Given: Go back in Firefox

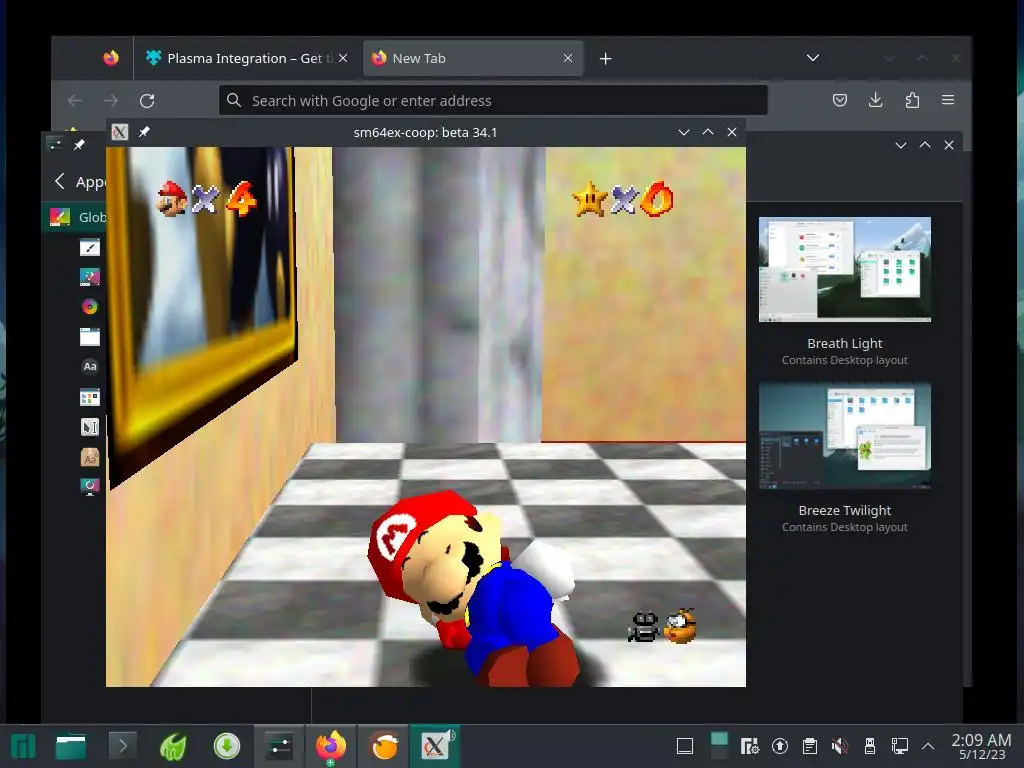Looking at the screenshot, I should pyautogui.click(x=75, y=101).
